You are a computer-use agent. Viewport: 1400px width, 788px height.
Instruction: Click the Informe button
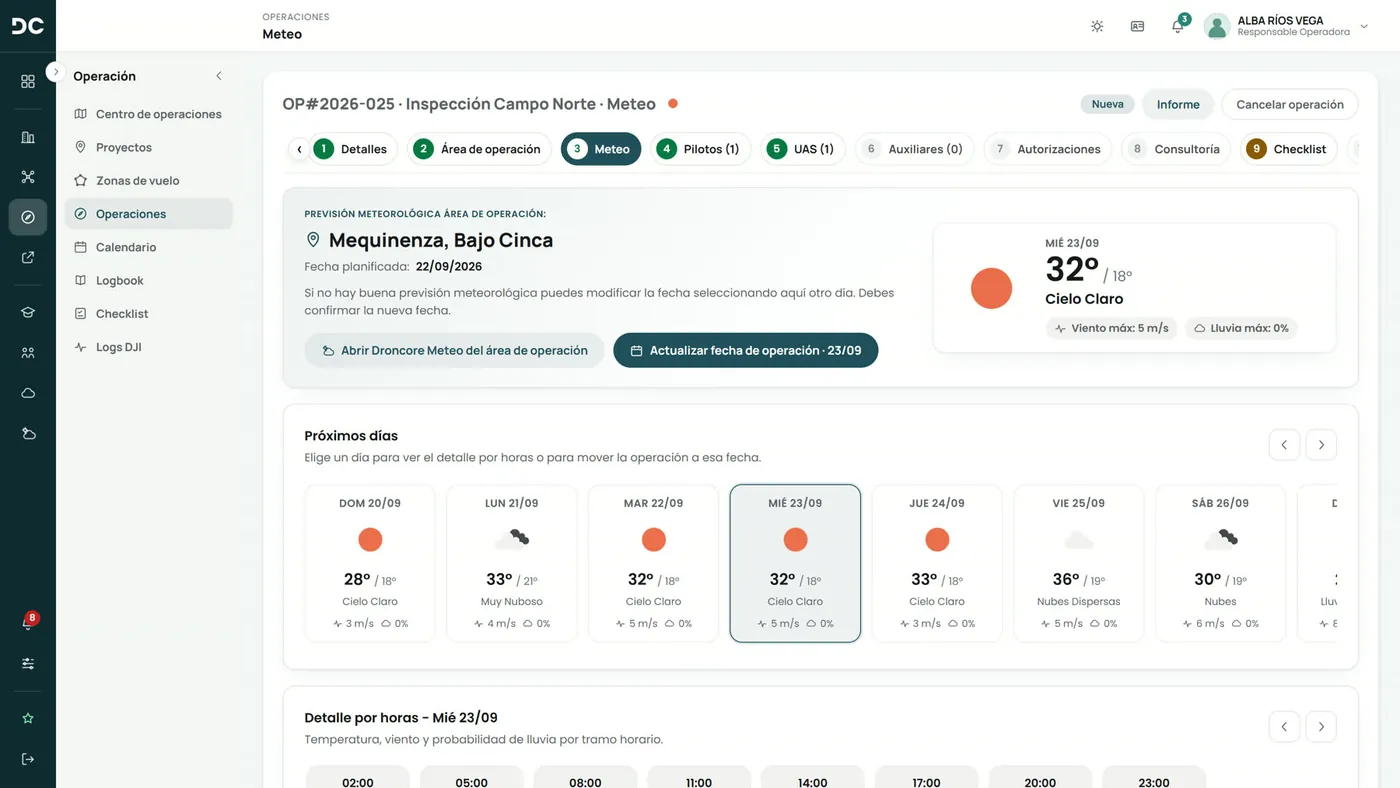(1178, 104)
